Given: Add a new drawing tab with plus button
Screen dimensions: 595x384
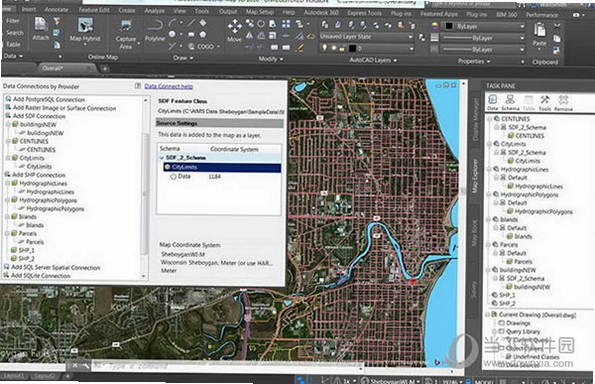Looking at the screenshot, I should click(105, 69).
